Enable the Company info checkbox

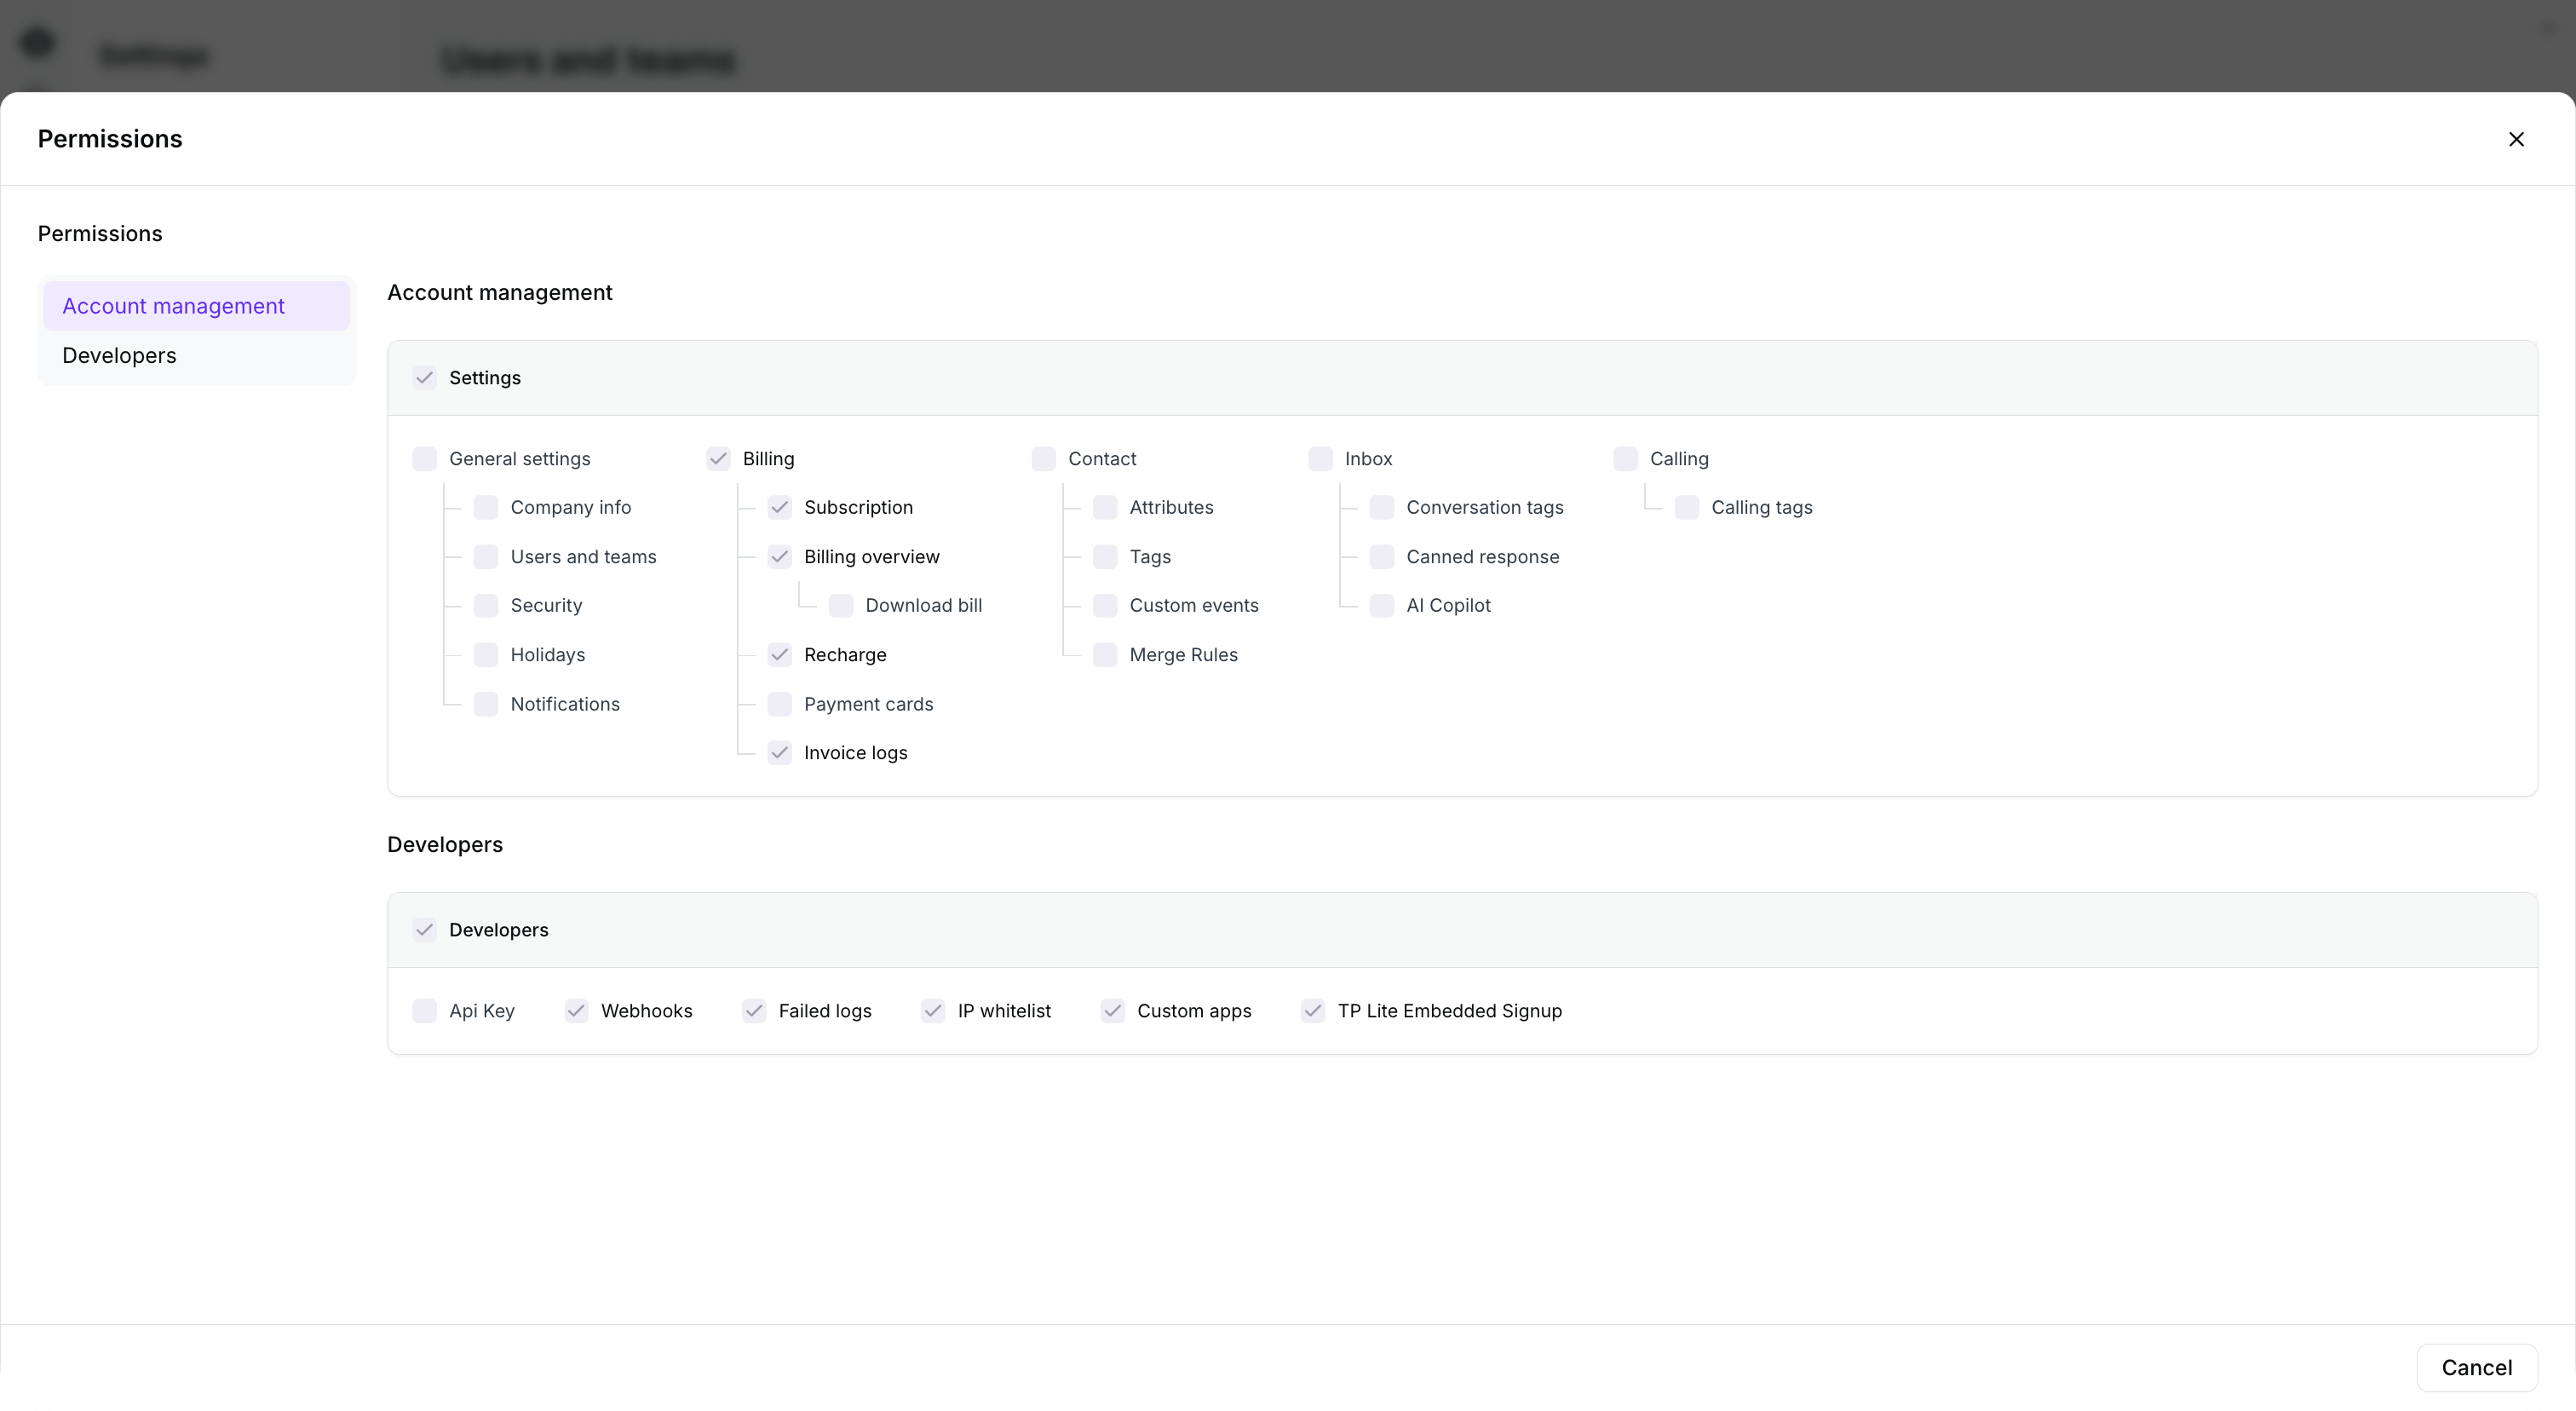(x=486, y=507)
